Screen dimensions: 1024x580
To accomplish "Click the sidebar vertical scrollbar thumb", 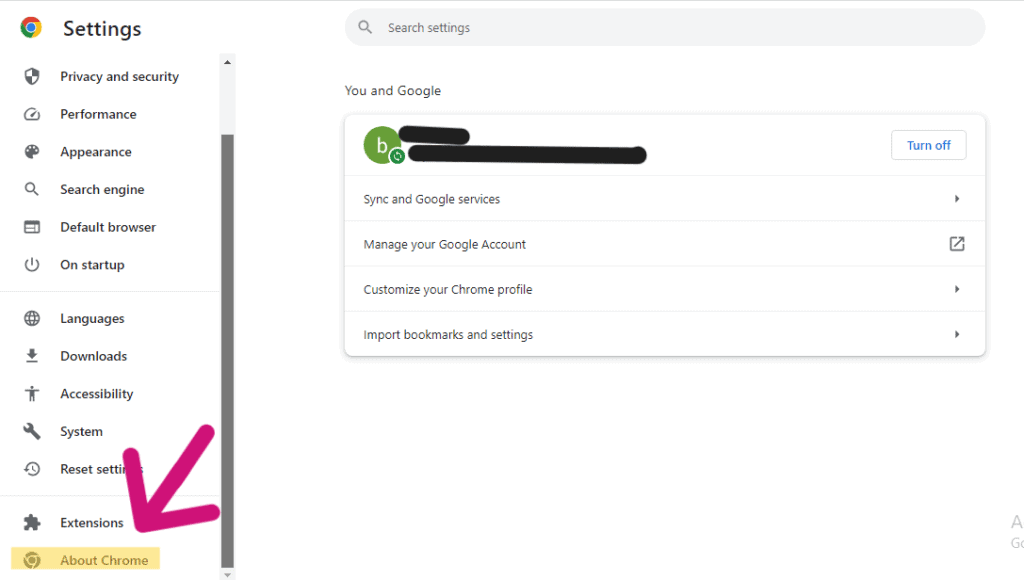I will (227, 351).
